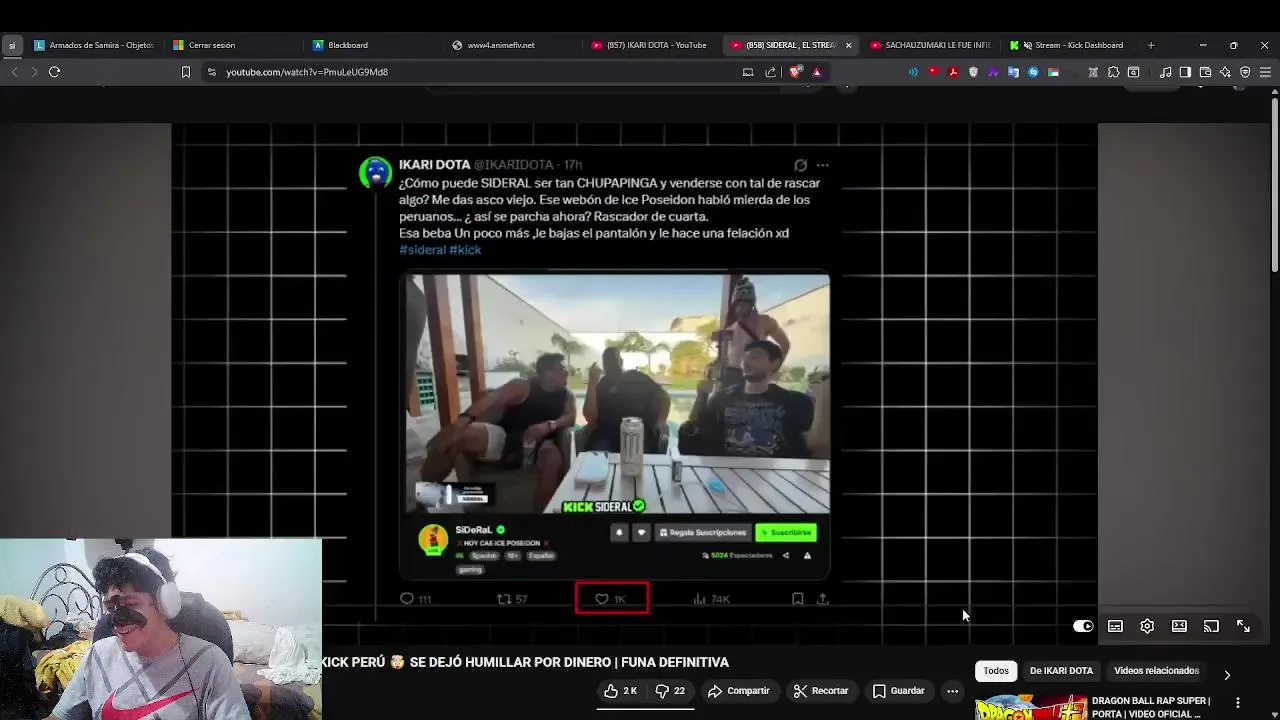Open subtitles/captions button in player
The image size is (1280, 720).
[1115, 626]
